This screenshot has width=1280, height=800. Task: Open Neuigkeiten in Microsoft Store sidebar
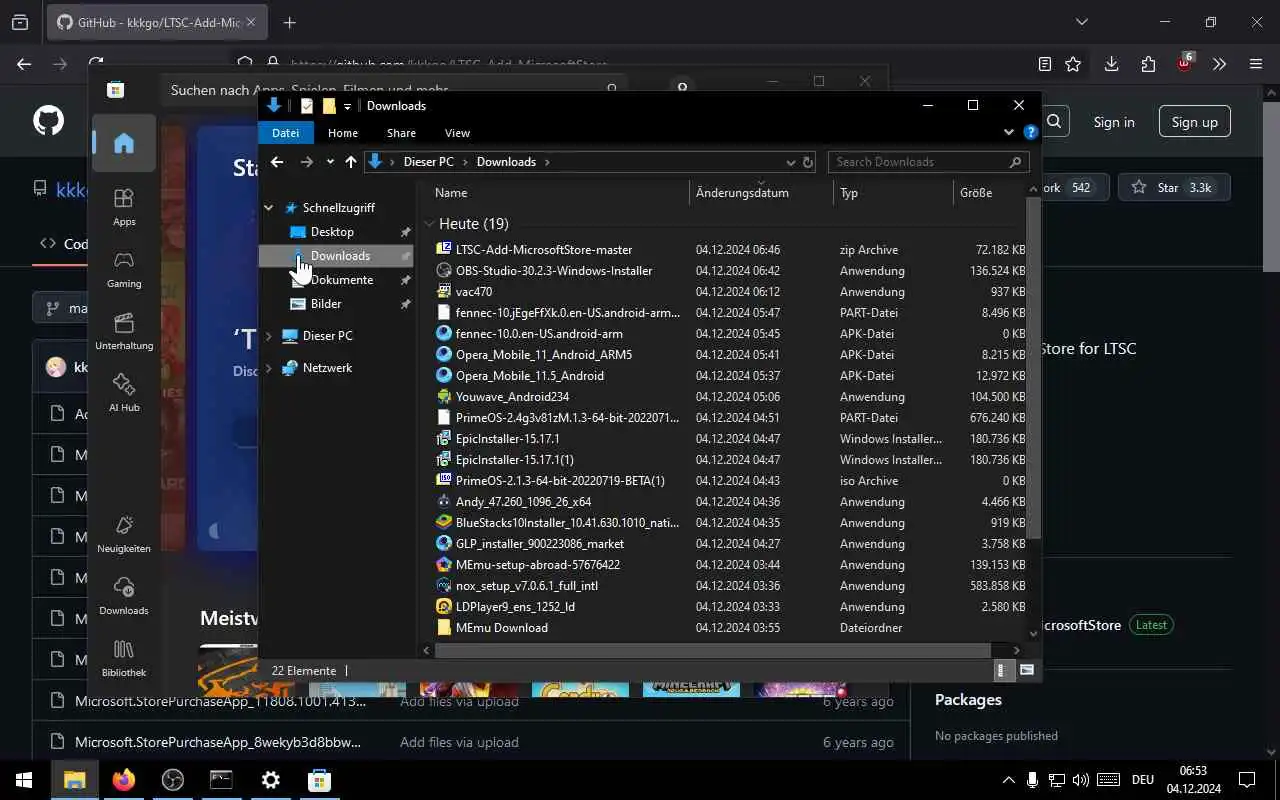coord(124,534)
